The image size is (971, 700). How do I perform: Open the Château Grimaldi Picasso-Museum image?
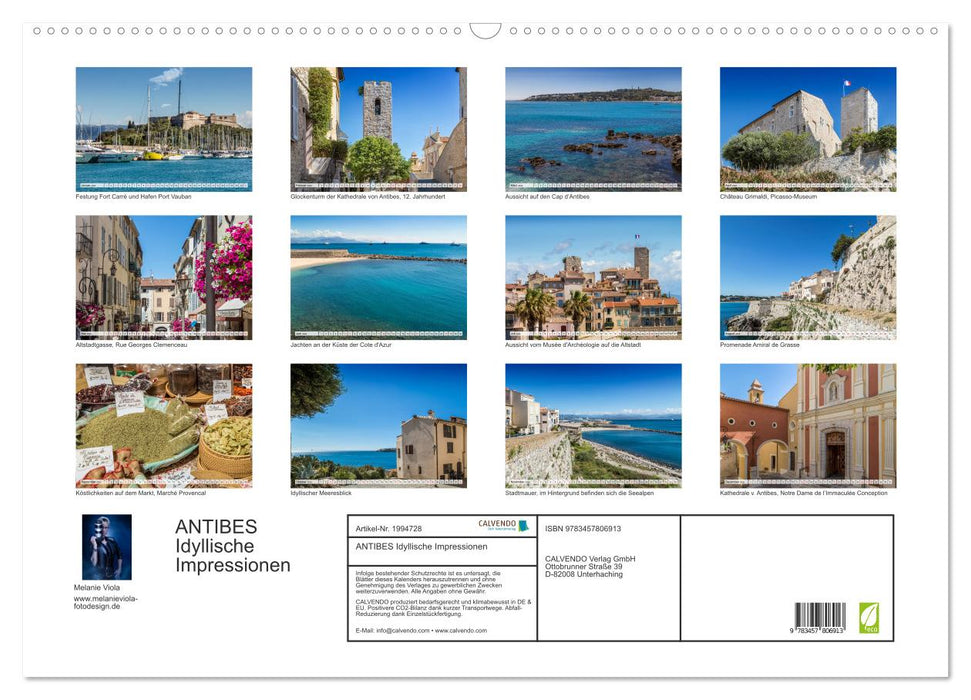pyautogui.click(x=807, y=128)
